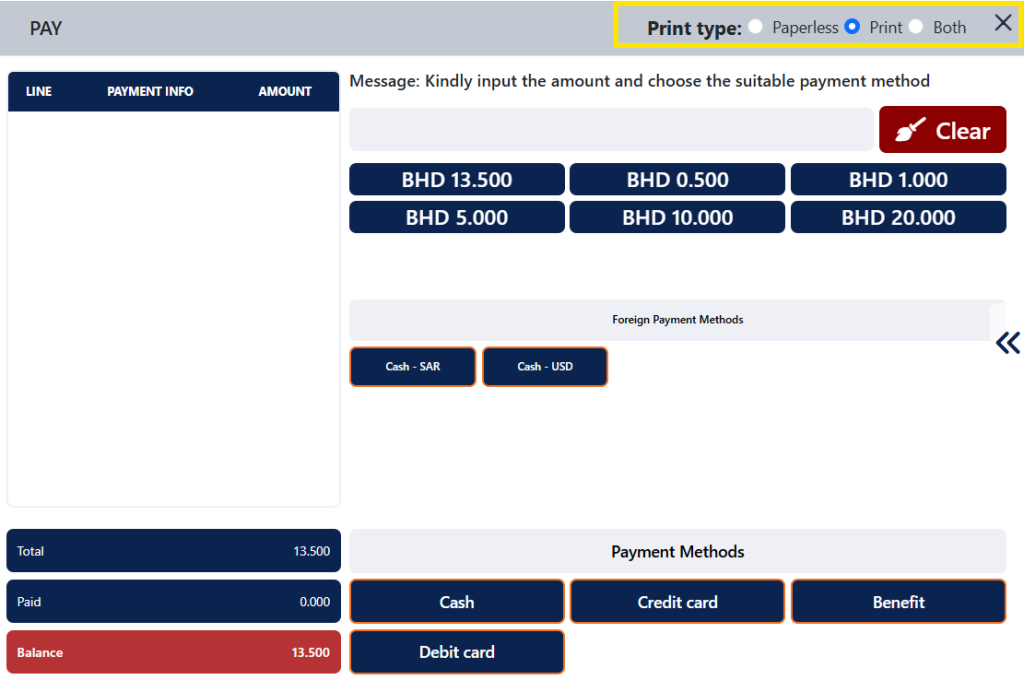Image resolution: width=1024 pixels, height=680 pixels.
Task: Tap the BHD 13.500 quick amount
Action: click(x=457, y=180)
